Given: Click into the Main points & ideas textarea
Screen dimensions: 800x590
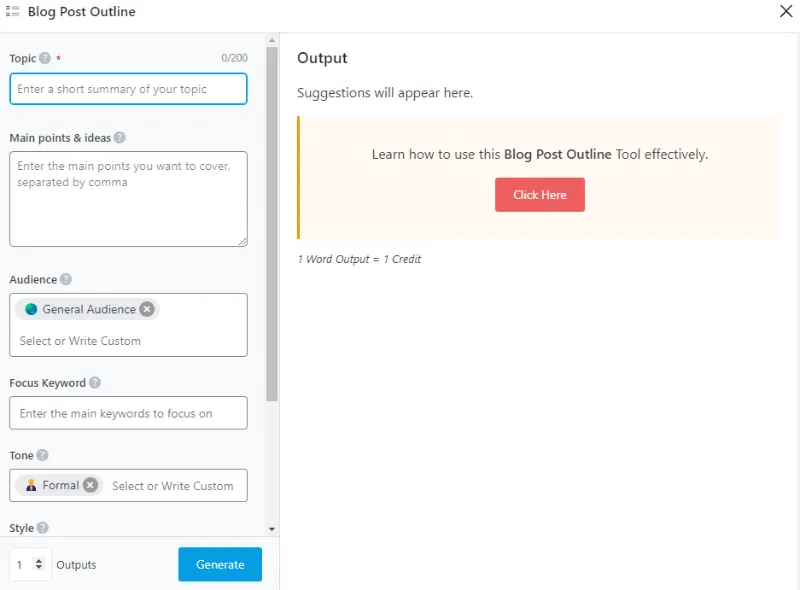Looking at the screenshot, I should [128, 199].
